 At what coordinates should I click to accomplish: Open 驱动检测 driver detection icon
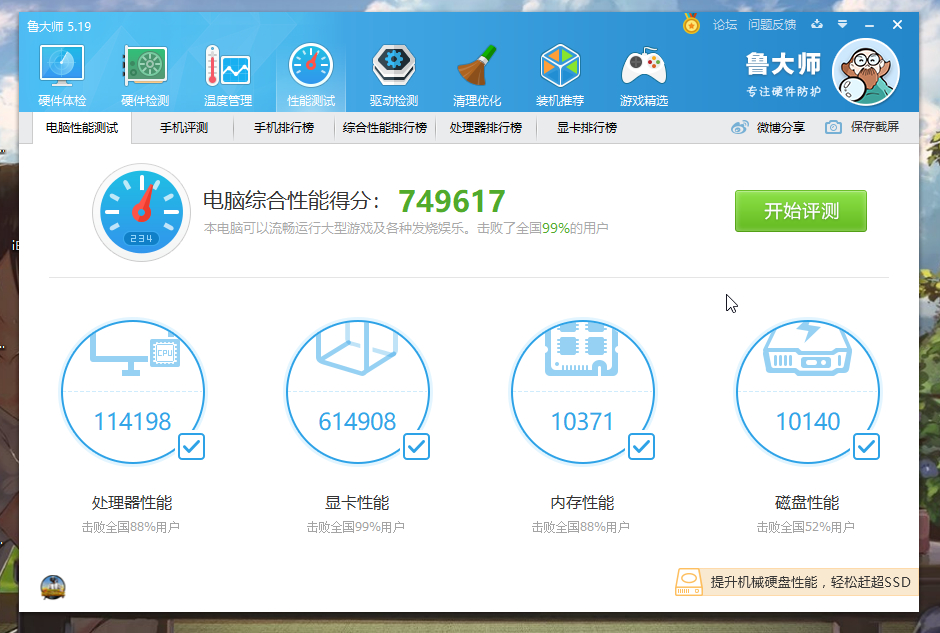click(393, 66)
